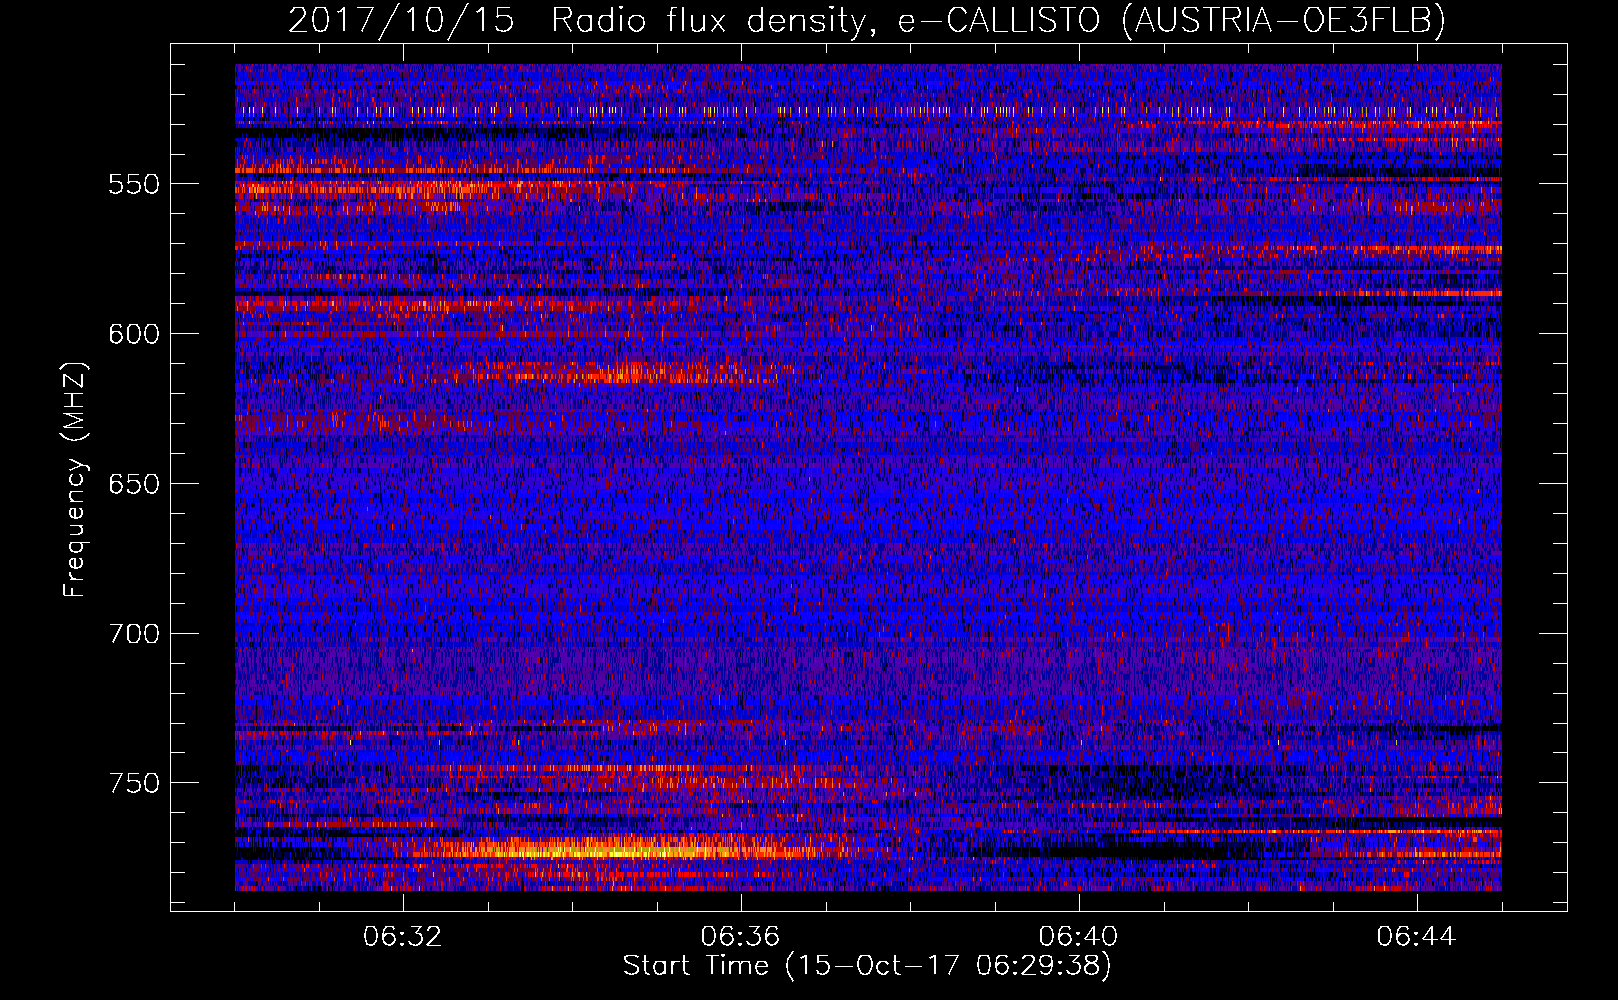
Task: Click the 650 frequency tick label
Action: [134, 484]
